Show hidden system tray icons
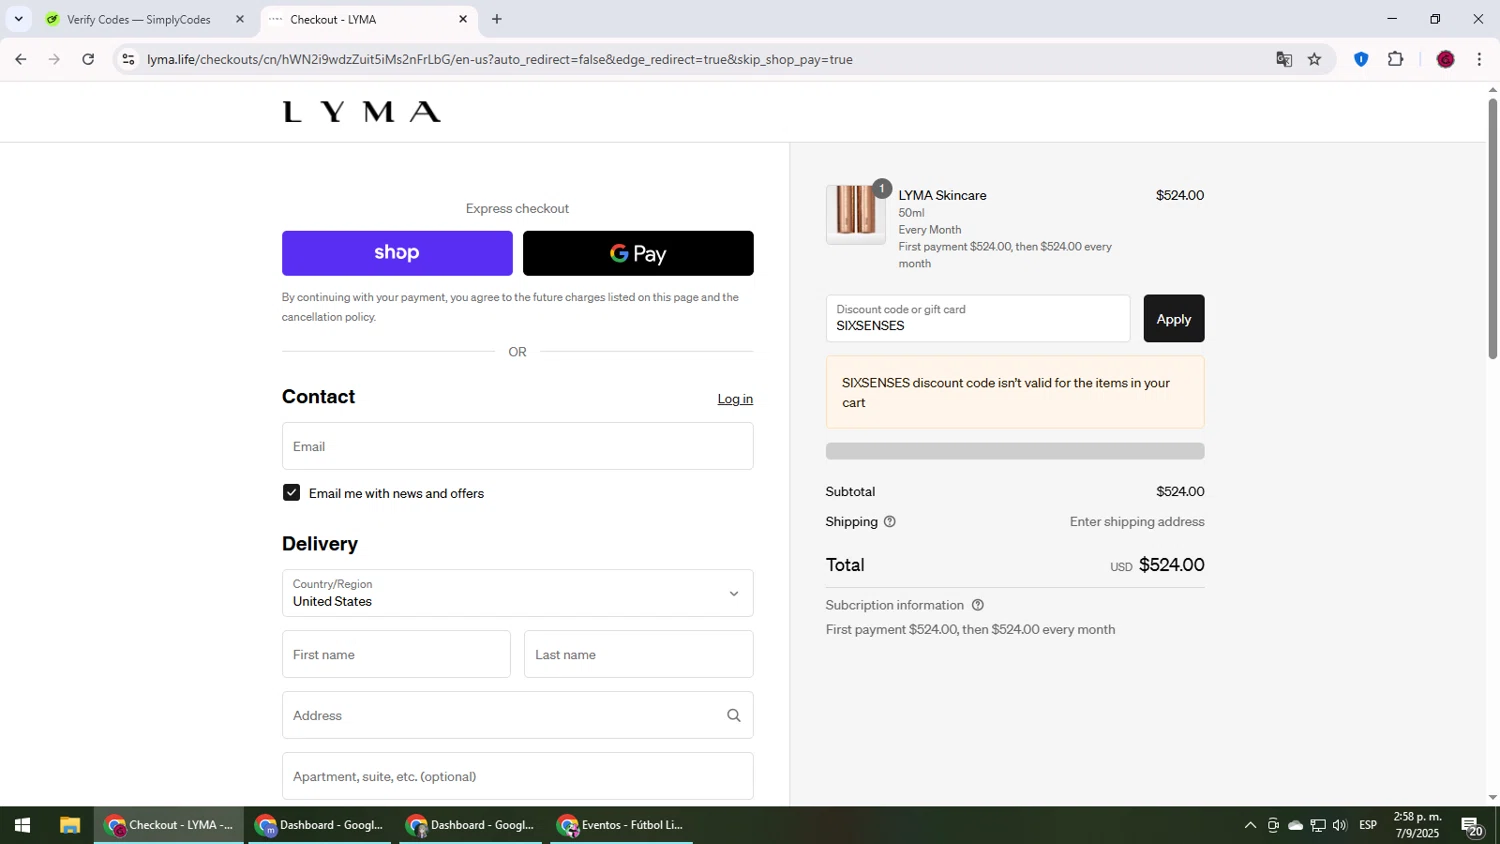Screen dimensions: 1500x844 [x=1250, y=825]
